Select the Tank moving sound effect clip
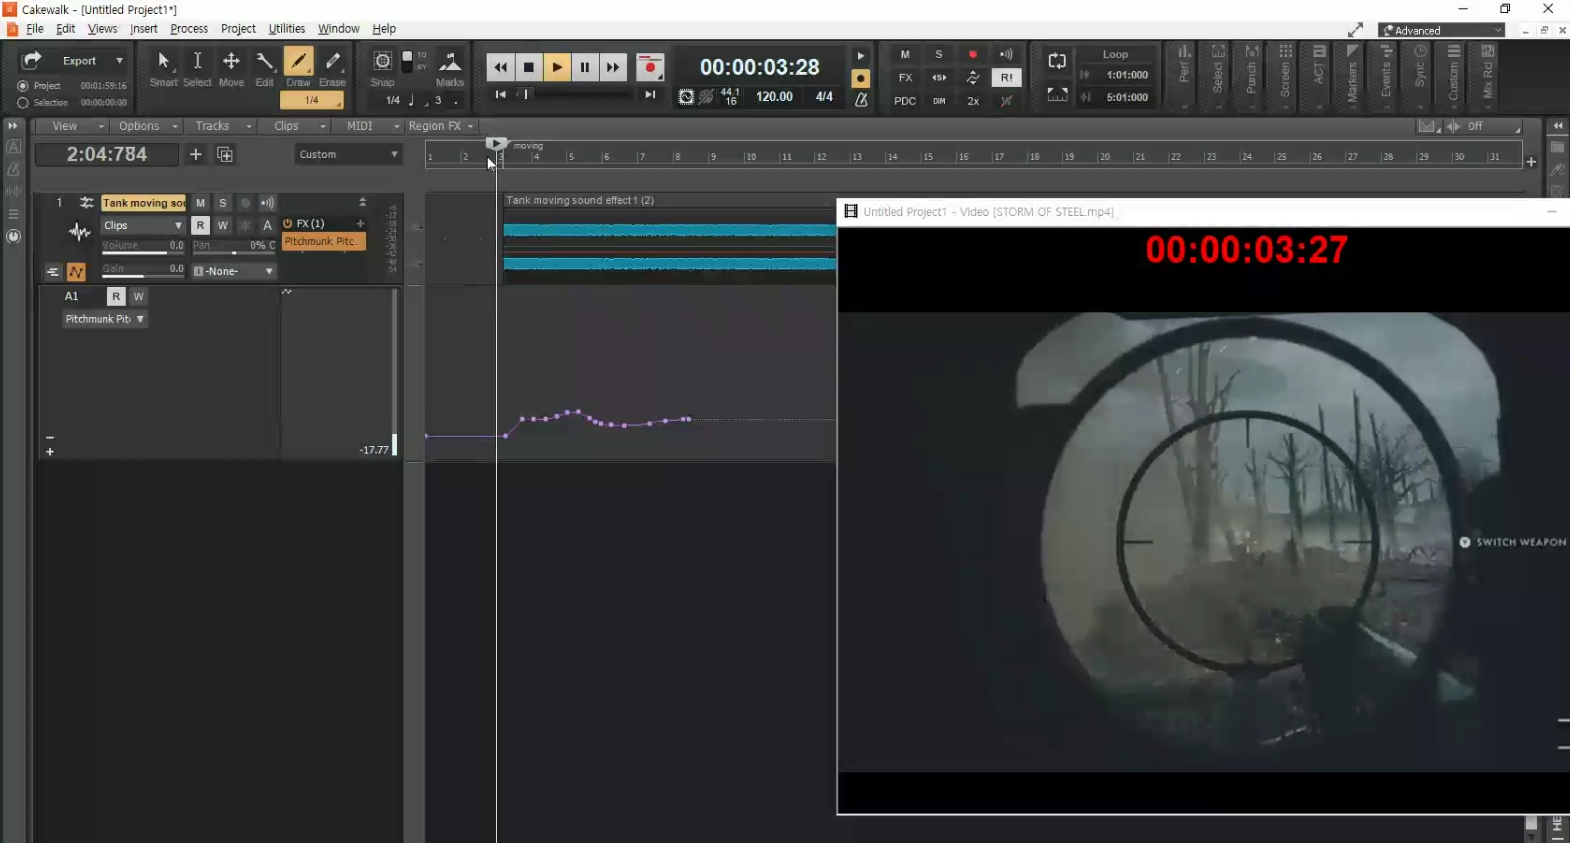The image size is (1570, 843). (669, 241)
